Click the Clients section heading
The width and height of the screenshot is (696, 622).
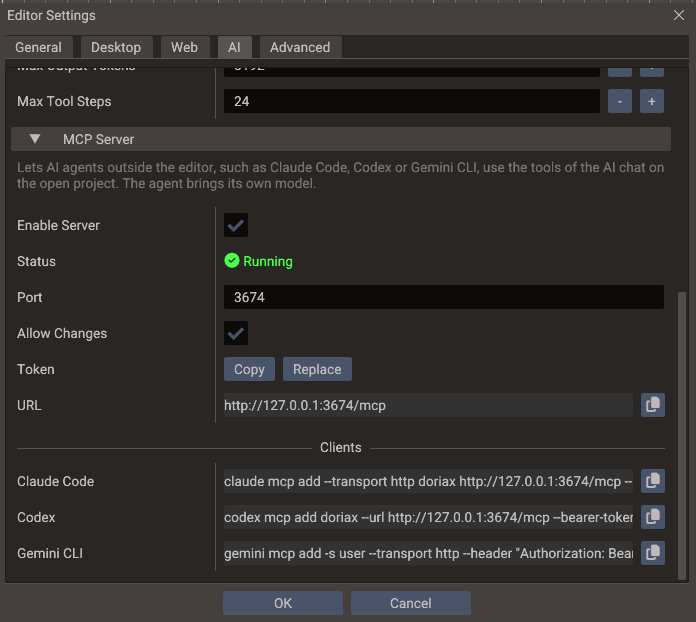[x=341, y=447]
